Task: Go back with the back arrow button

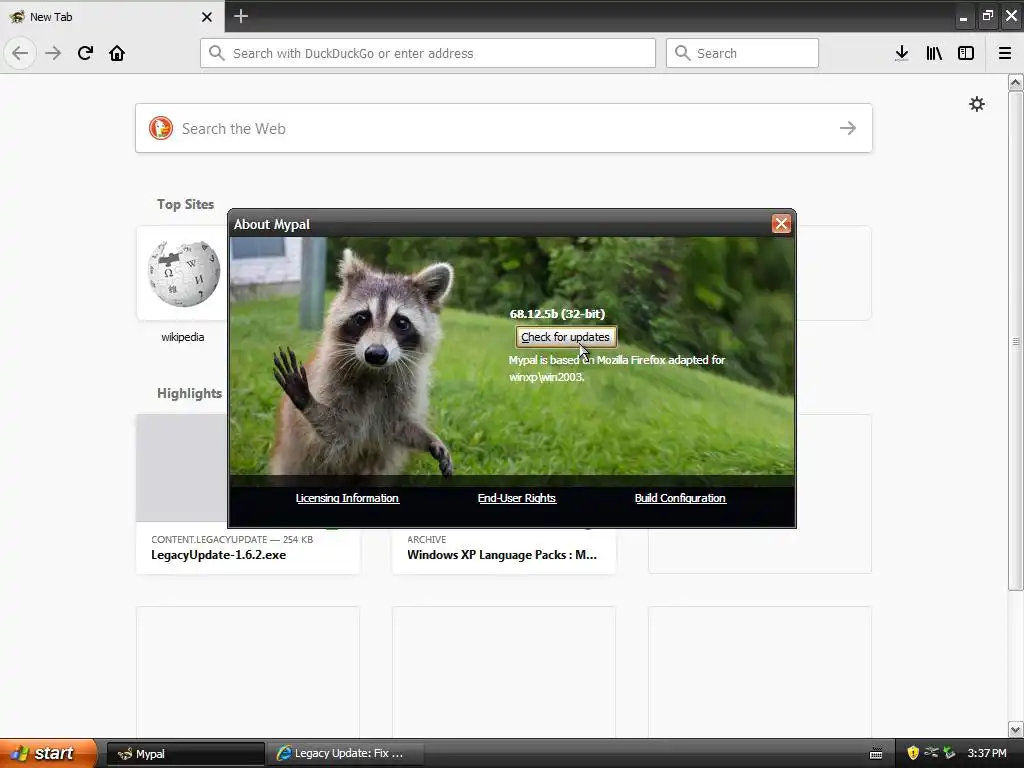Action: click(x=20, y=53)
